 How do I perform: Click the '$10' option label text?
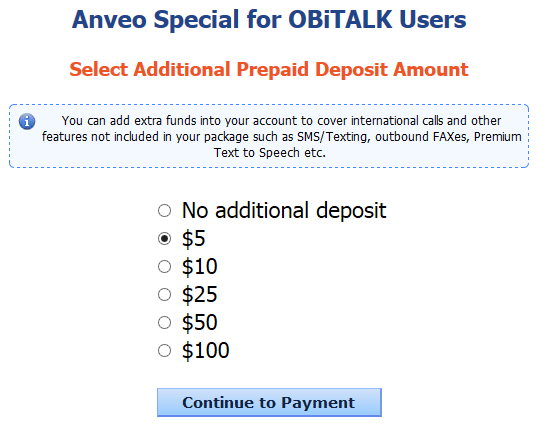(x=200, y=267)
